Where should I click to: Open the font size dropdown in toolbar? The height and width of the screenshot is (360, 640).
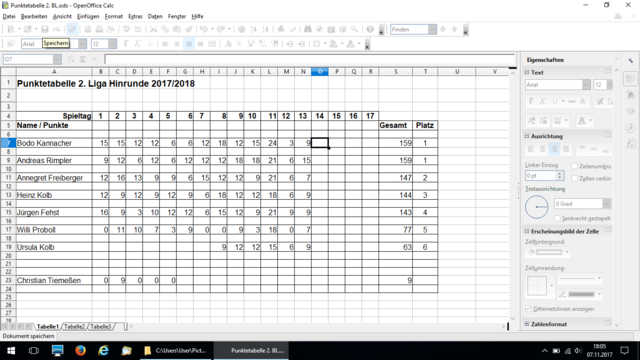(x=112, y=44)
